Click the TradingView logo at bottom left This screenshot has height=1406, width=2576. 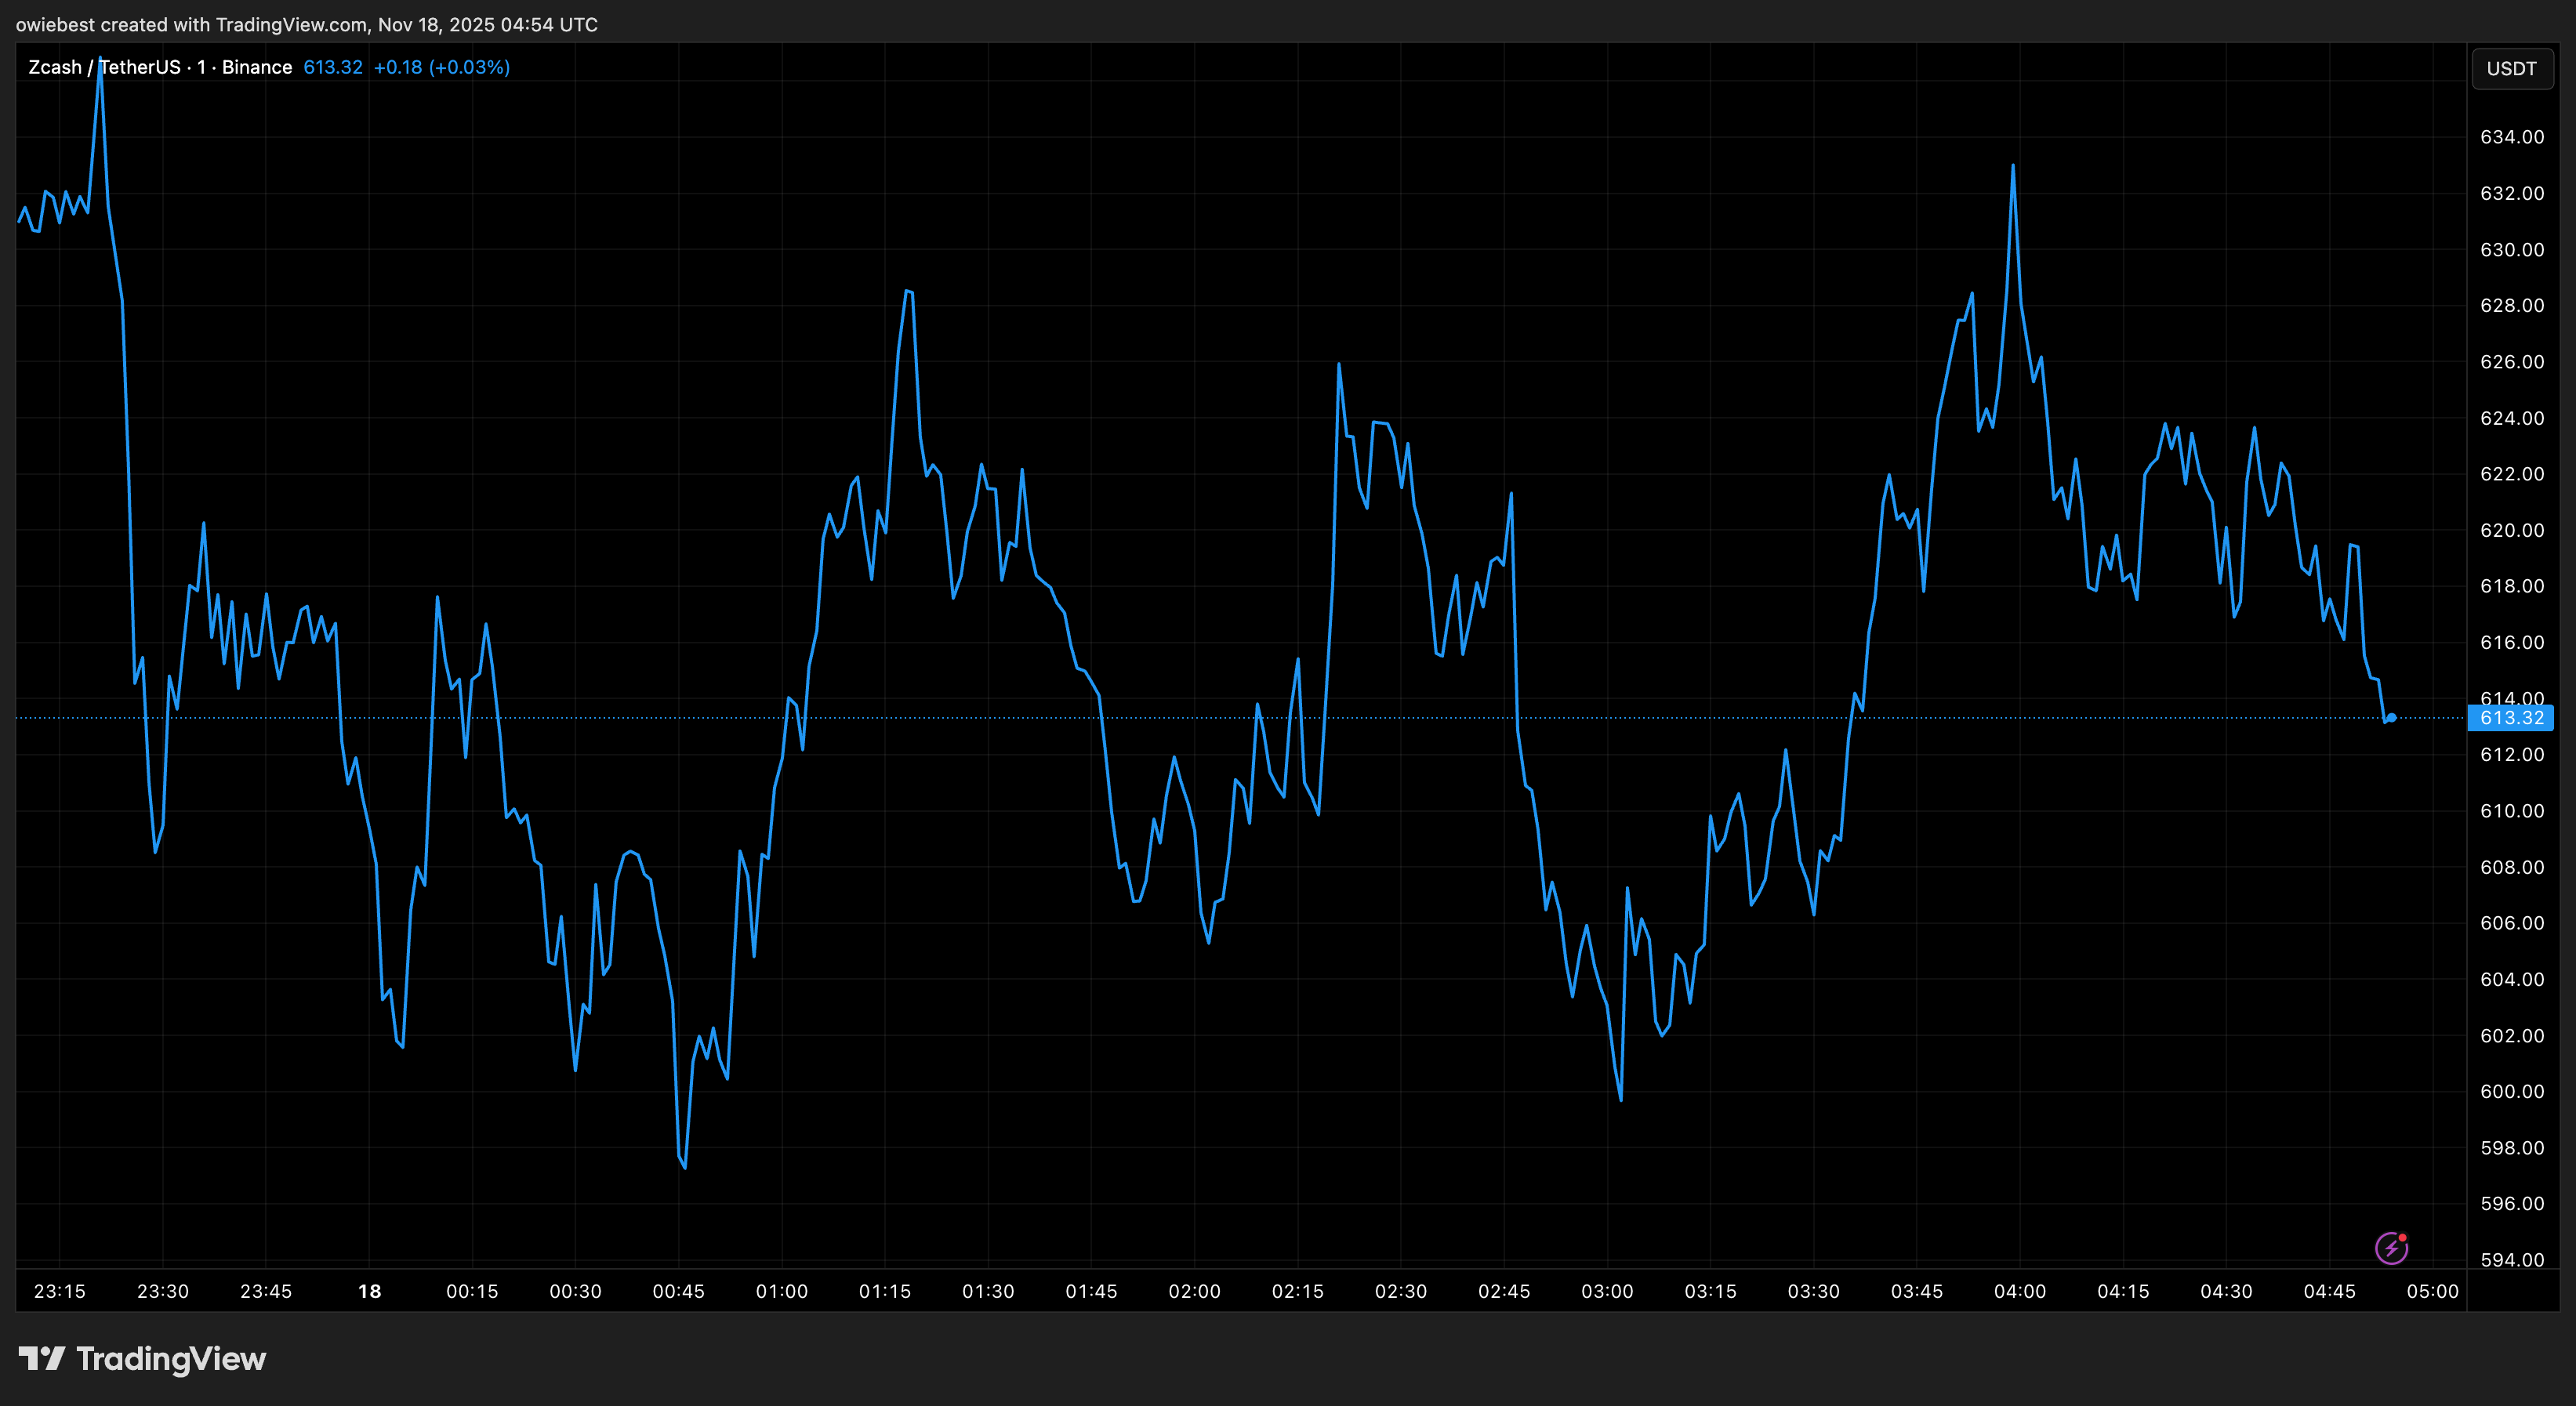[x=142, y=1359]
